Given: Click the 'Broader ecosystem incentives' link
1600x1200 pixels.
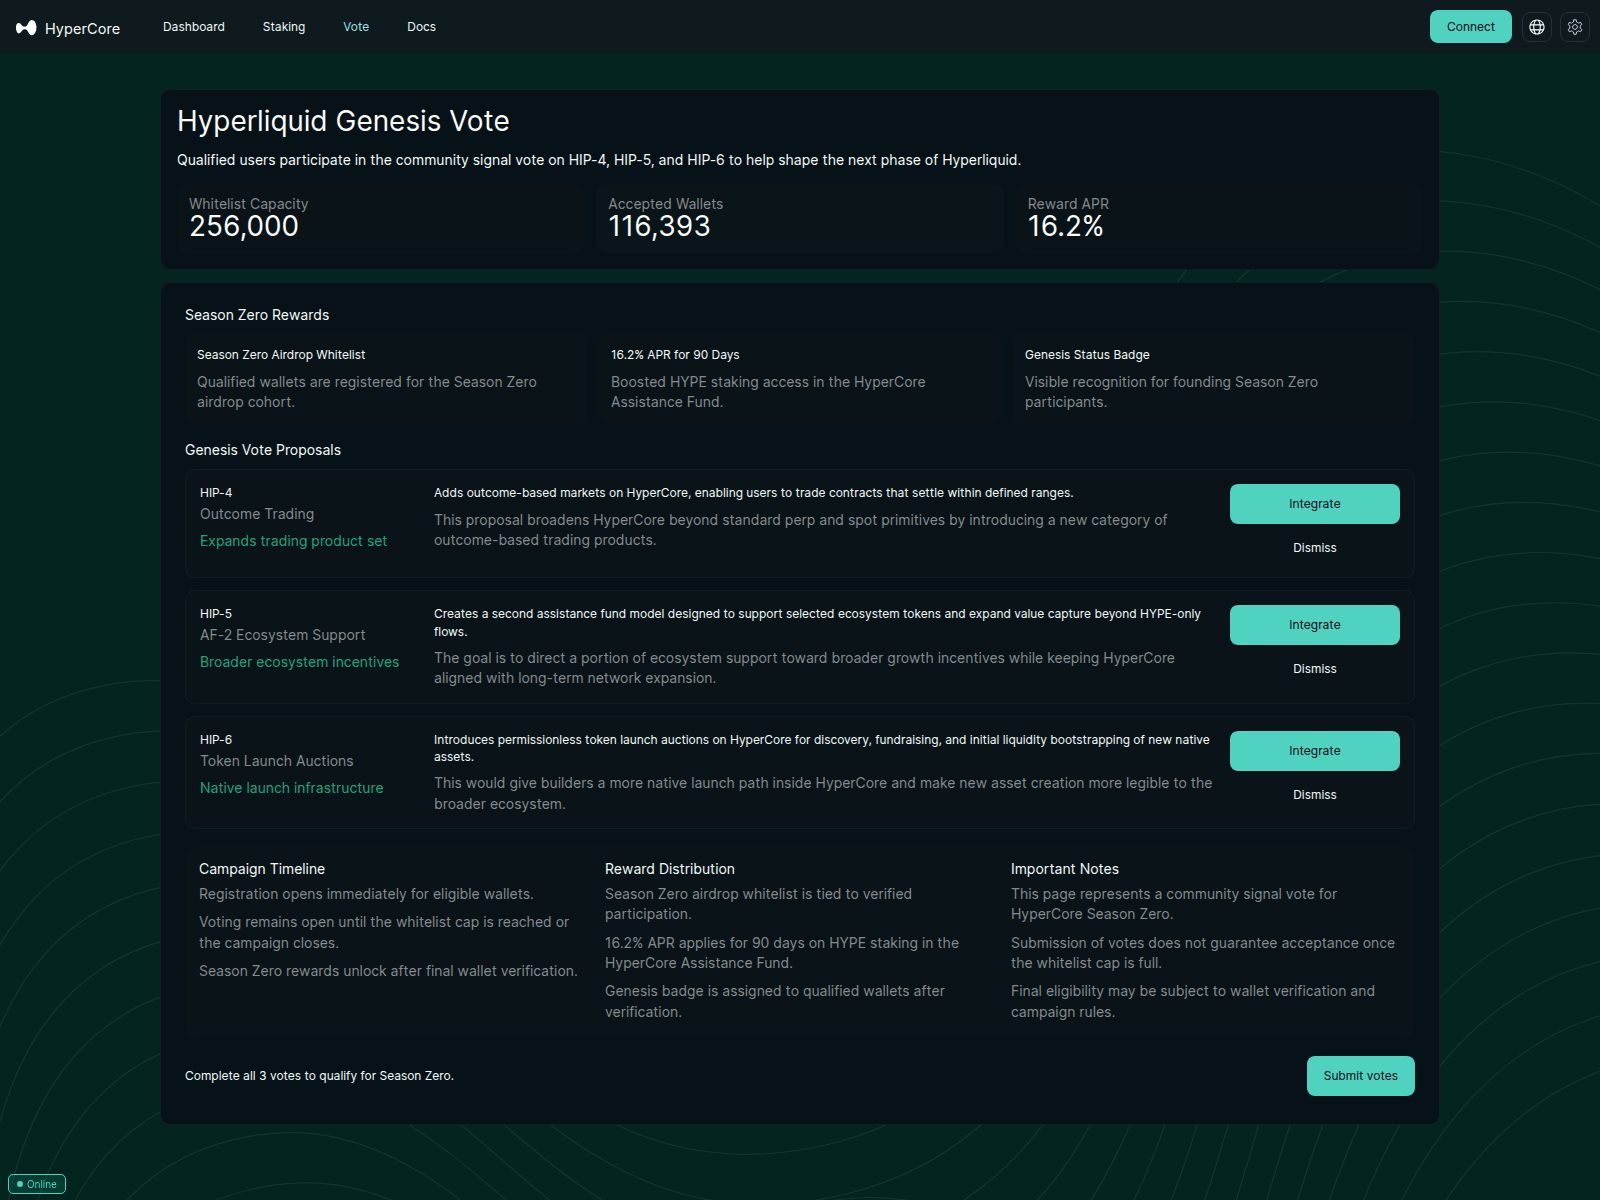Looking at the screenshot, I should 299,661.
